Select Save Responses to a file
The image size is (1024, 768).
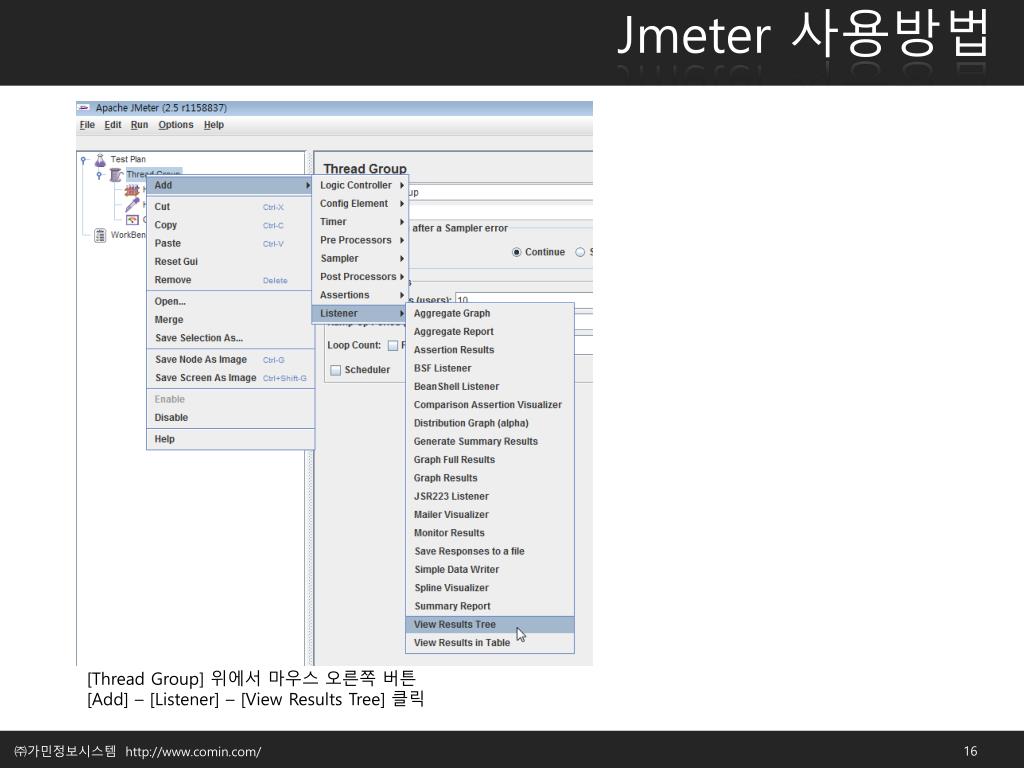[490, 551]
